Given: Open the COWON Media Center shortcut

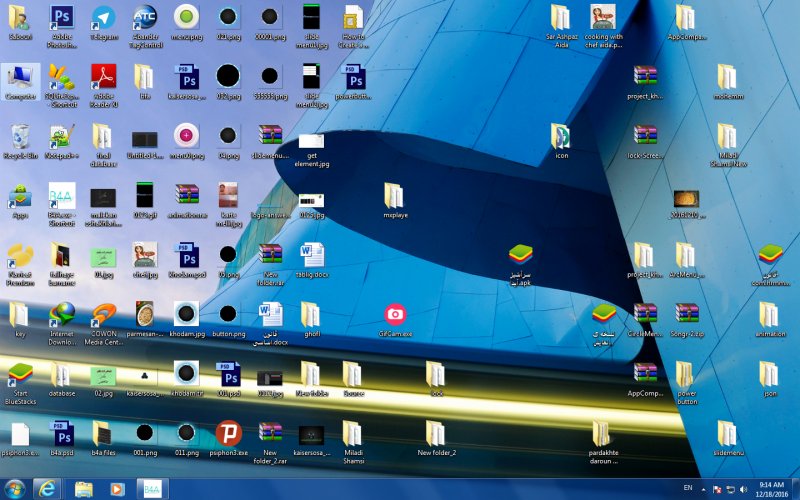Looking at the screenshot, I should (103, 316).
